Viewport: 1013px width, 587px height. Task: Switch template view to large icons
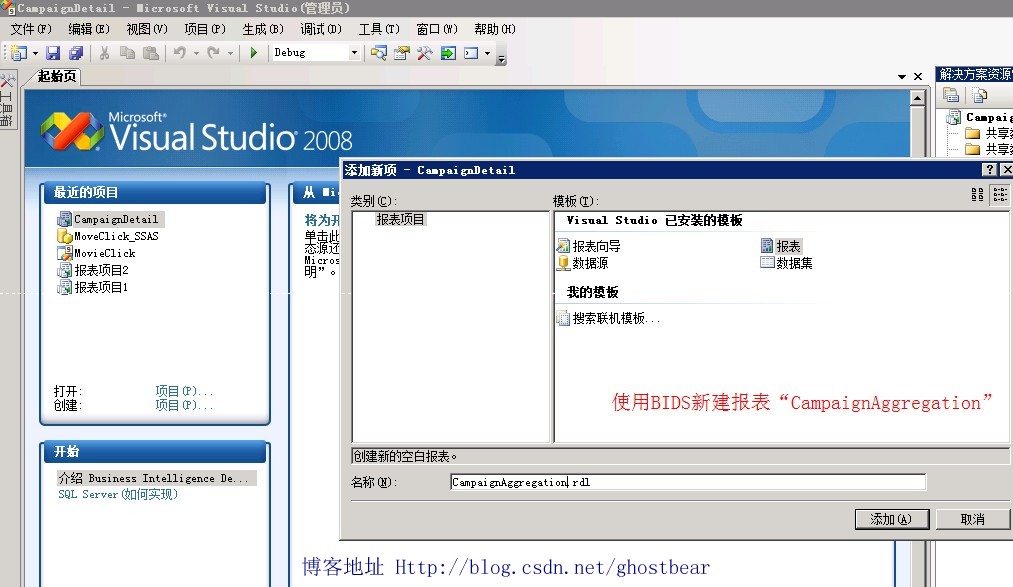(x=977, y=195)
